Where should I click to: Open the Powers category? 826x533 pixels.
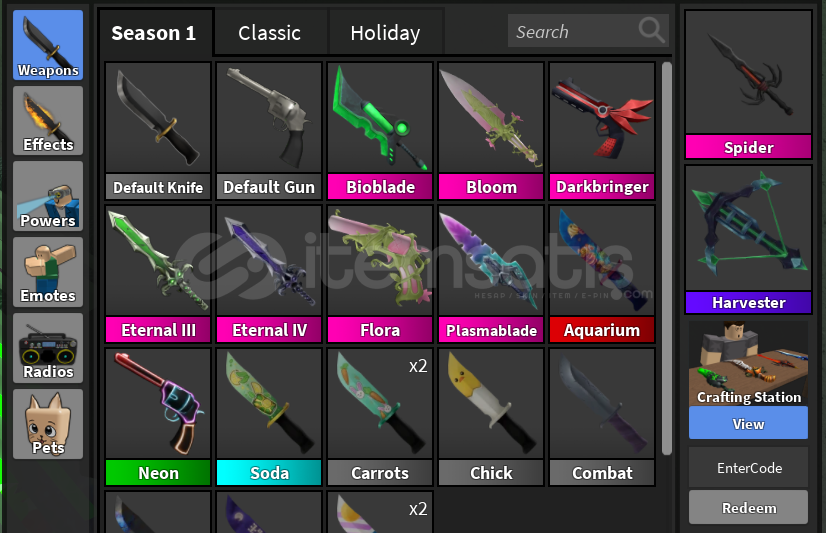click(x=48, y=196)
